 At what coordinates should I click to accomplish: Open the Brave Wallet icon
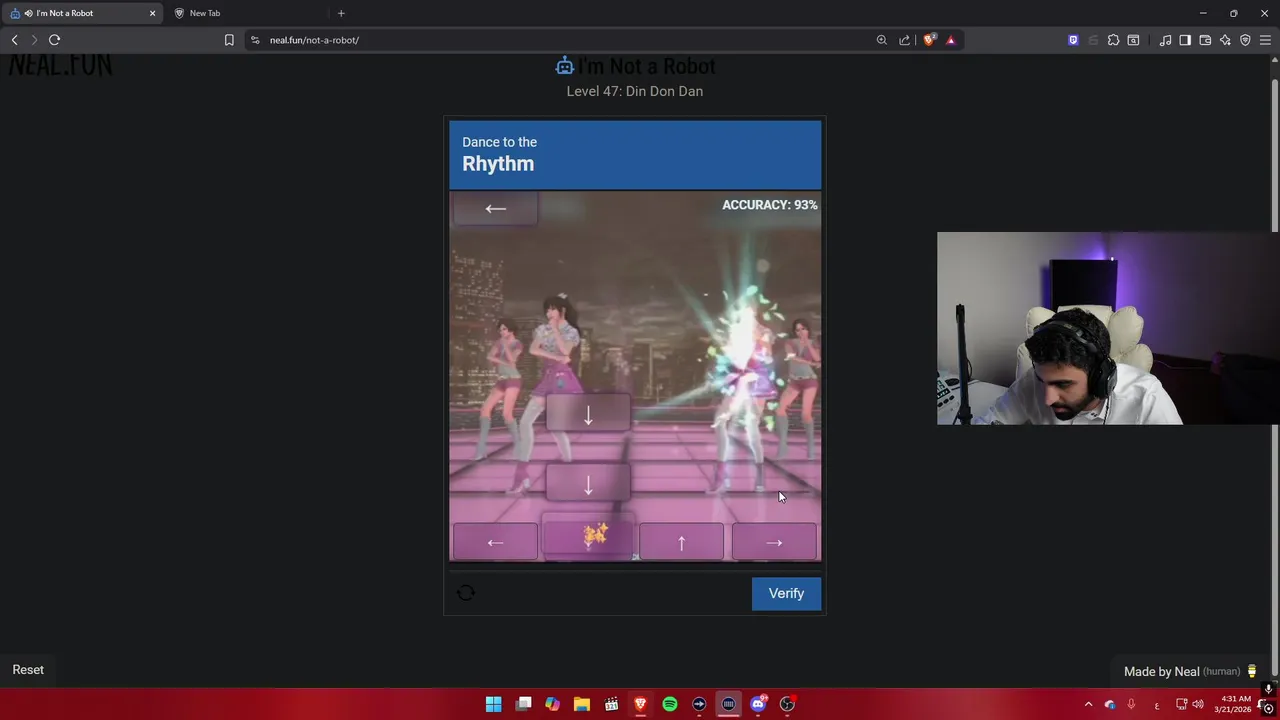click(x=1205, y=40)
